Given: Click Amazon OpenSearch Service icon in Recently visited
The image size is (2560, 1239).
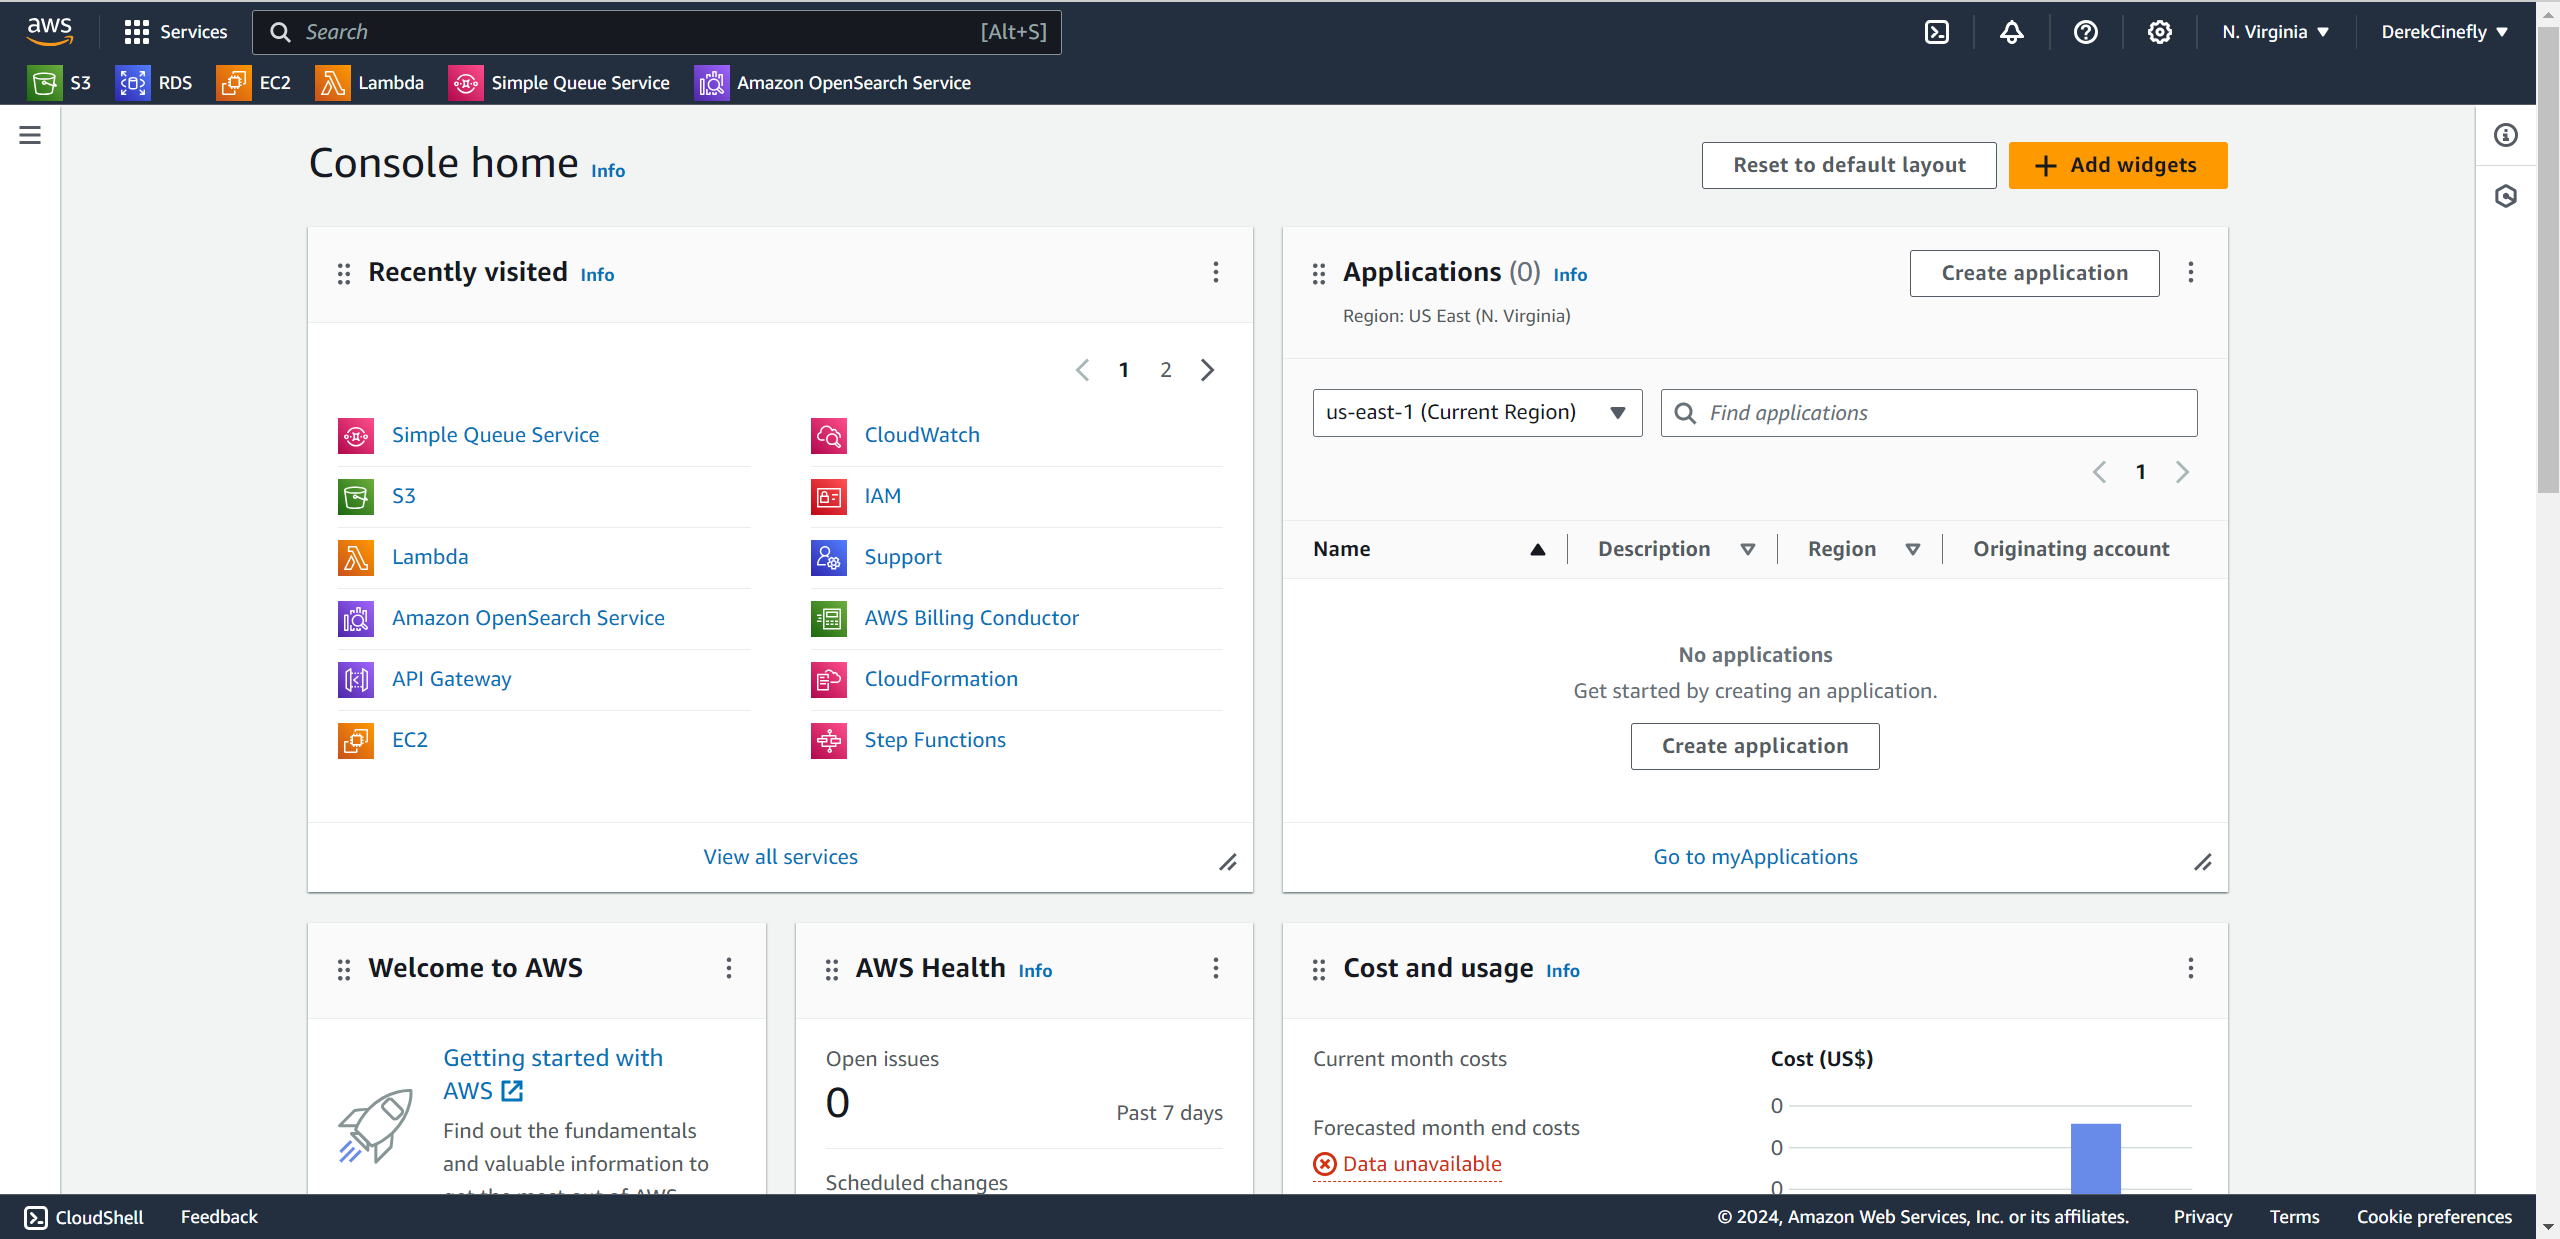Looking at the screenshot, I should (356, 618).
